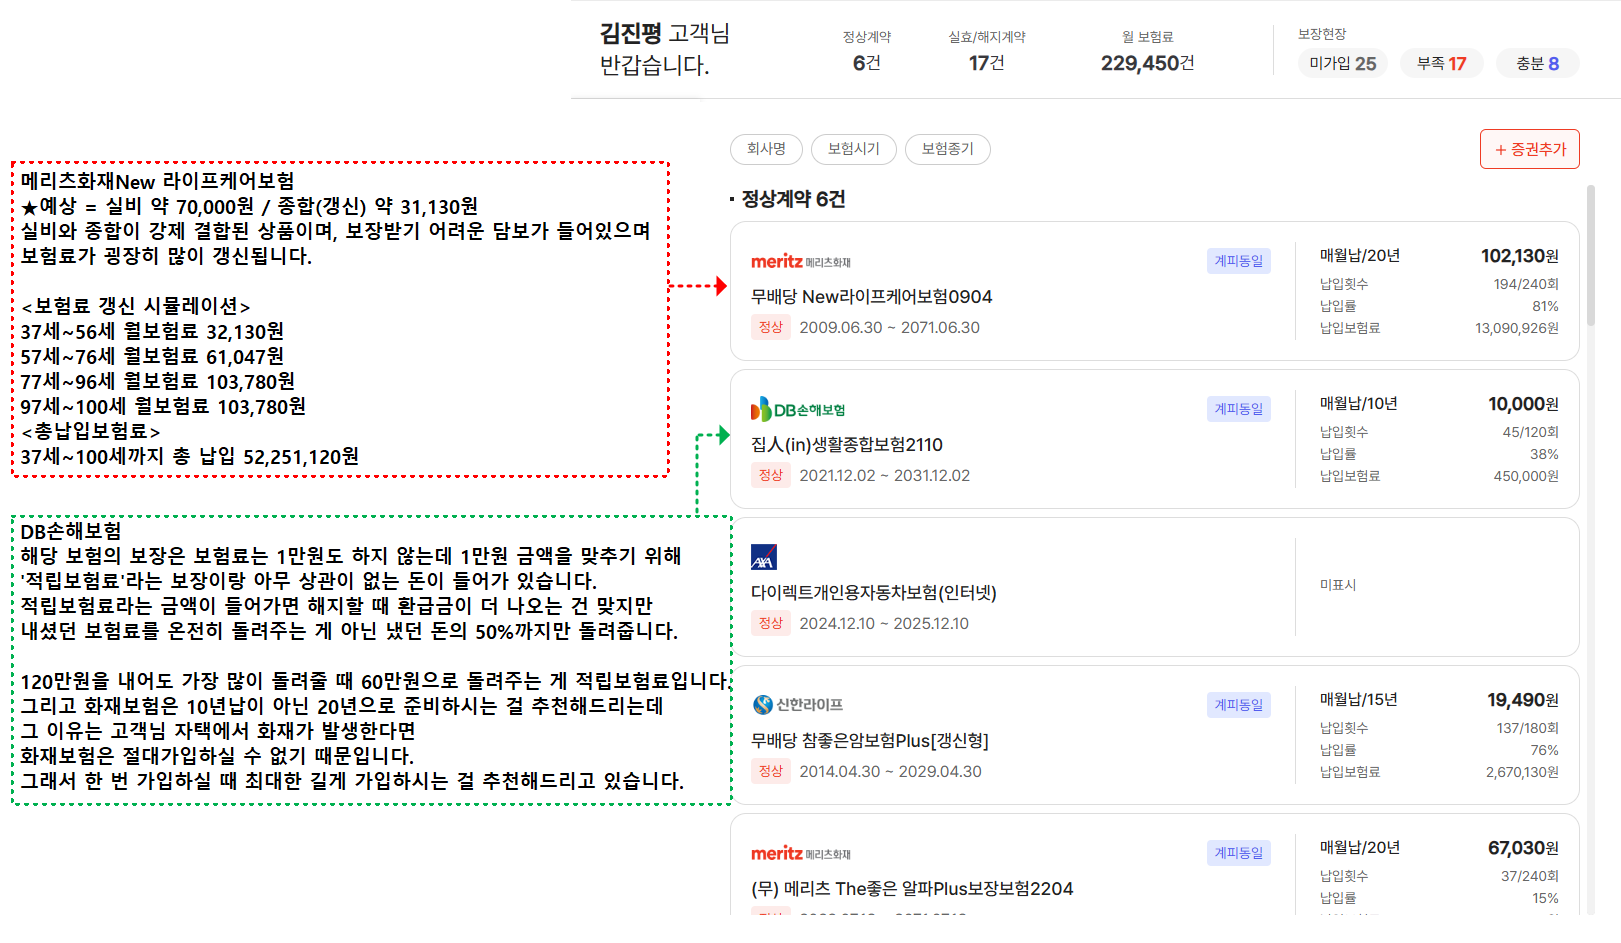This screenshot has height=943, width=1621.
Task: Open 집人(in)생활종합보험2110 policy
Action: tap(847, 445)
